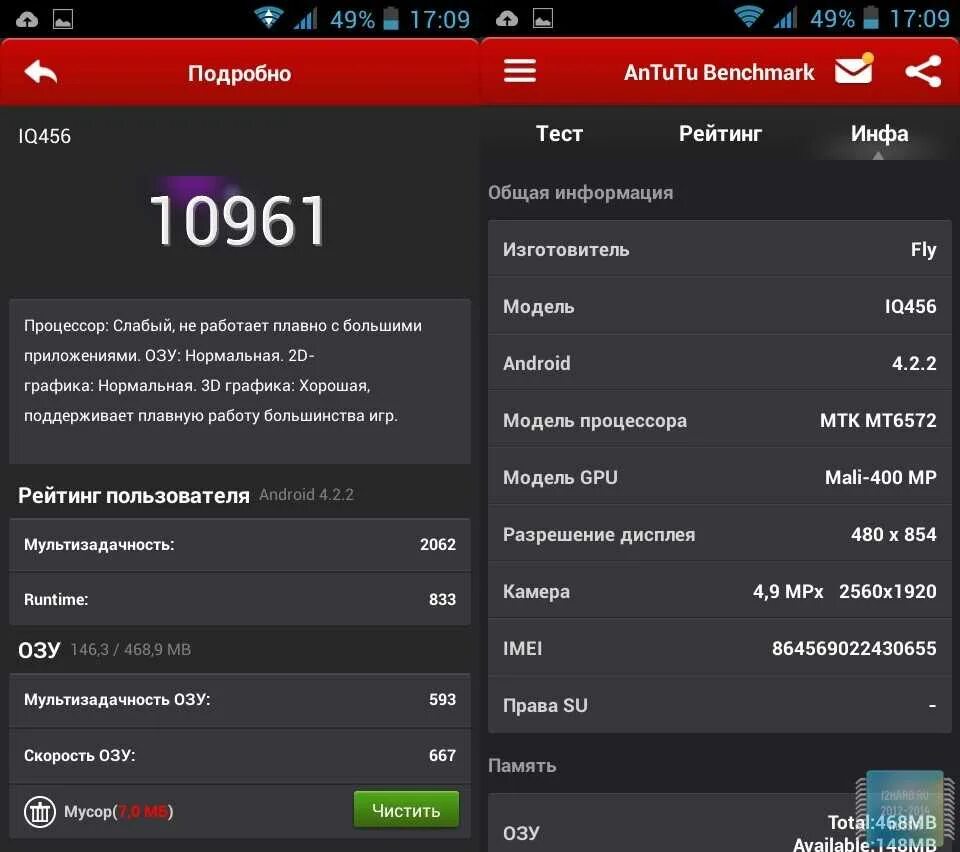
Task: Select the Мультизадачность: 2062 row
Action: click(x=240, y=544)
